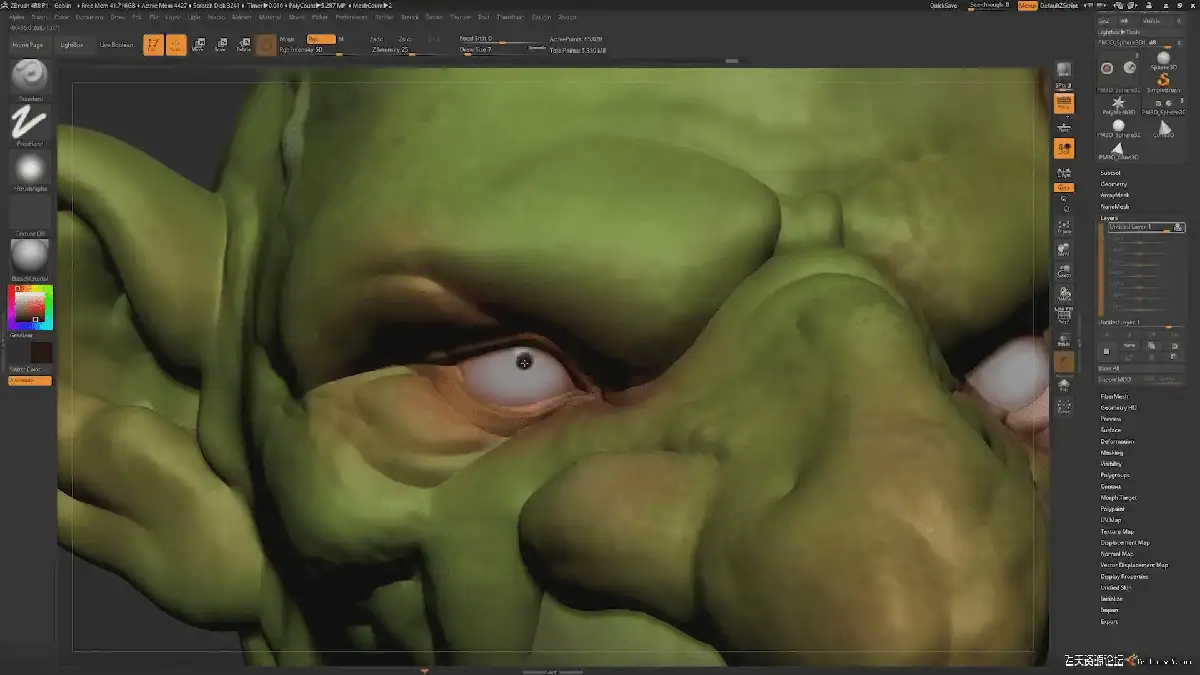1200x675 pixels.
Task: Toggle Draw mode button
Action: click(176, 45)
